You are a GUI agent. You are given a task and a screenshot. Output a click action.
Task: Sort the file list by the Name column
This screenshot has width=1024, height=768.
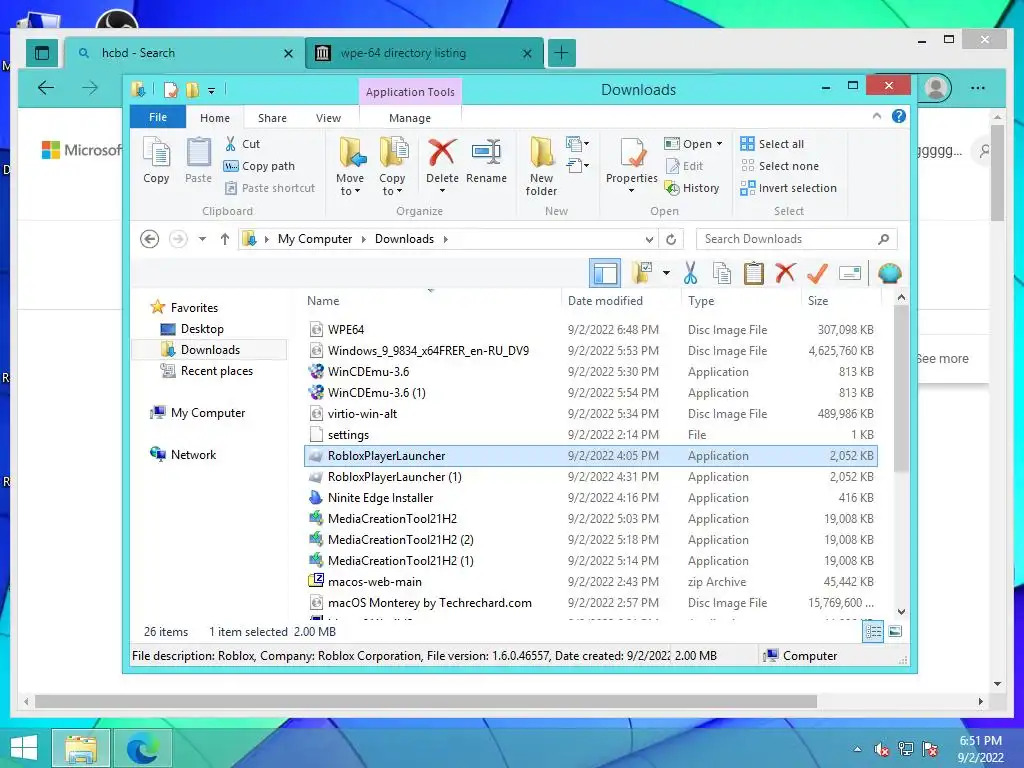click(323, 300)
